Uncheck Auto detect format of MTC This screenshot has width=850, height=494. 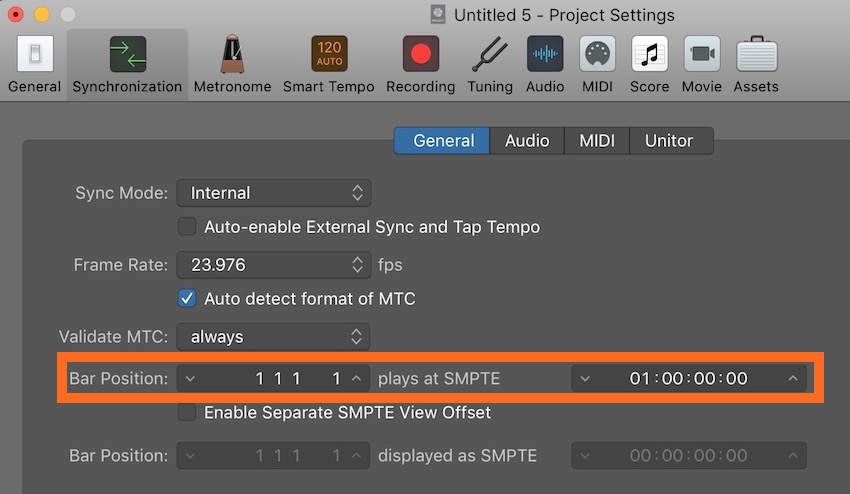click(187, 298)
